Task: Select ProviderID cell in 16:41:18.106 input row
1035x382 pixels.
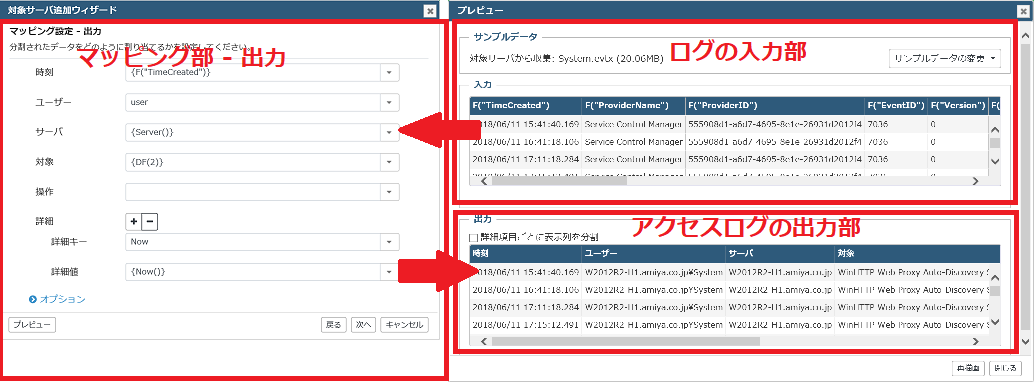Action: (775, 141)
